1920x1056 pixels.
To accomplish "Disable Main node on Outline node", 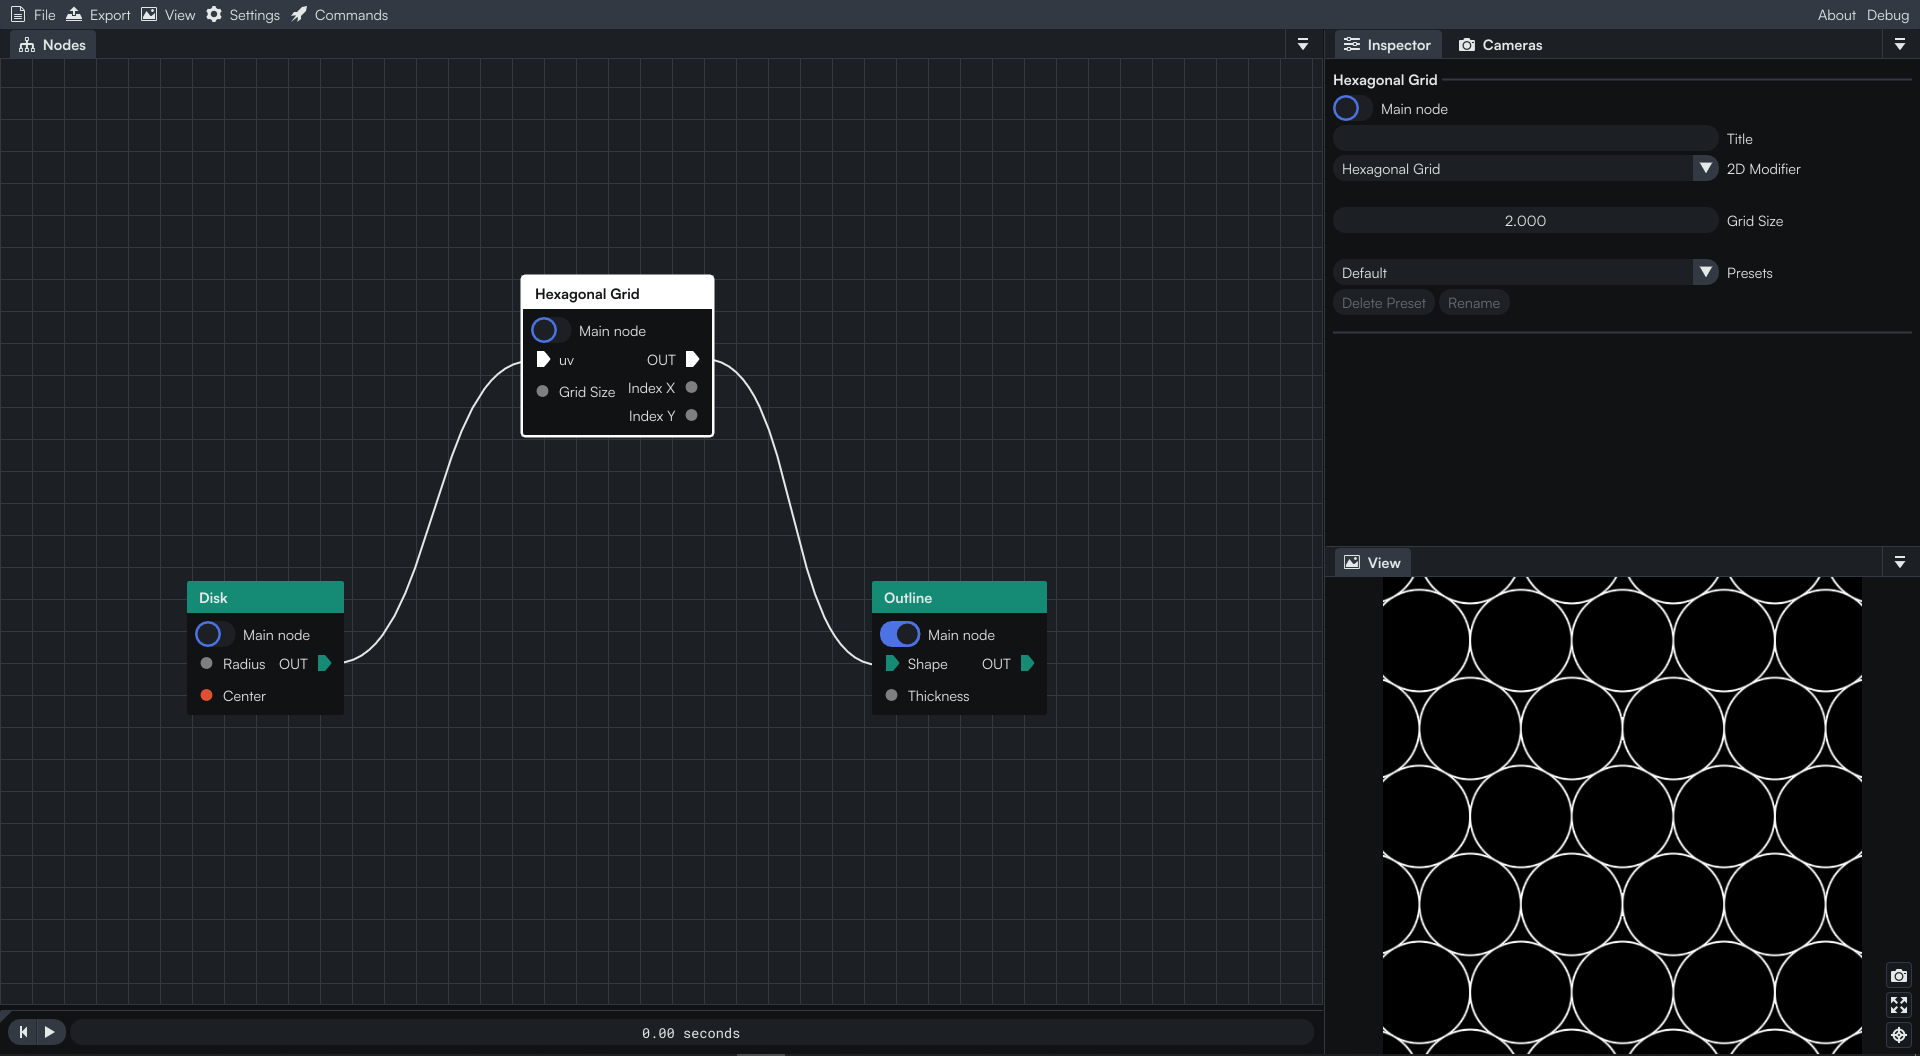I will (900, 634).
